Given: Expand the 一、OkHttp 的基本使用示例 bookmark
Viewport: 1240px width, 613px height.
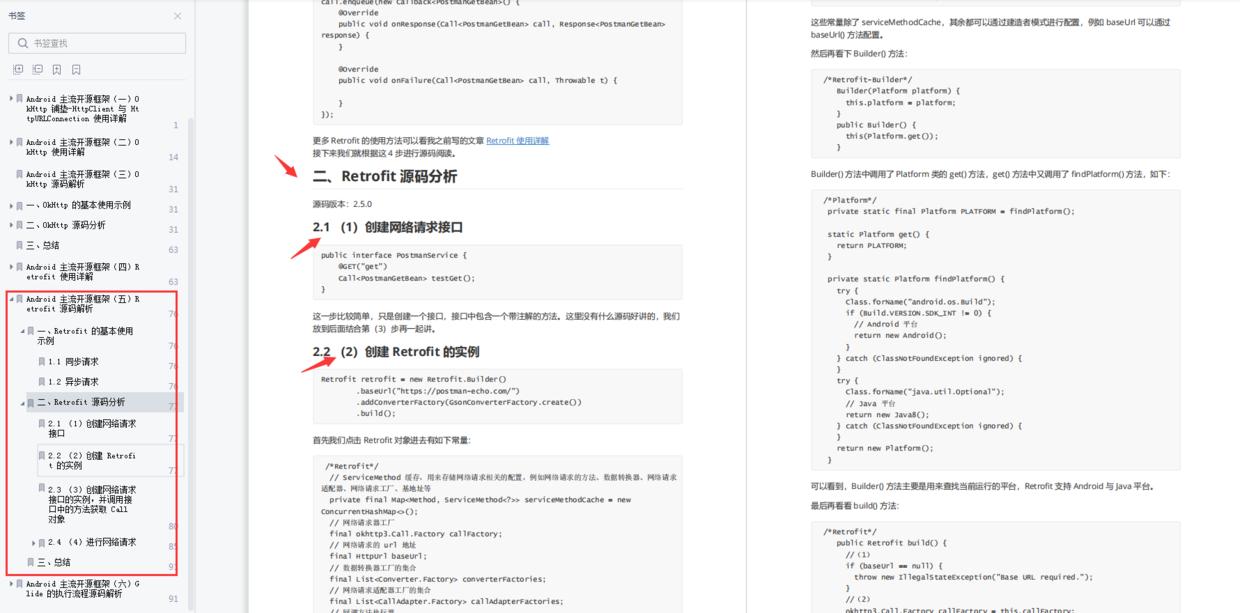Looking at the screenshot, I should pos(11,205).
